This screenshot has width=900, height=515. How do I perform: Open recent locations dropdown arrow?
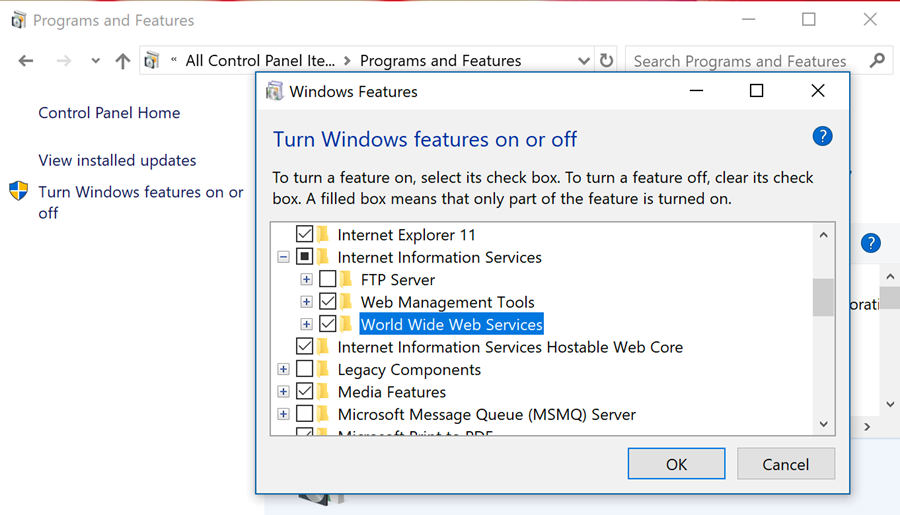click(95, 61)
